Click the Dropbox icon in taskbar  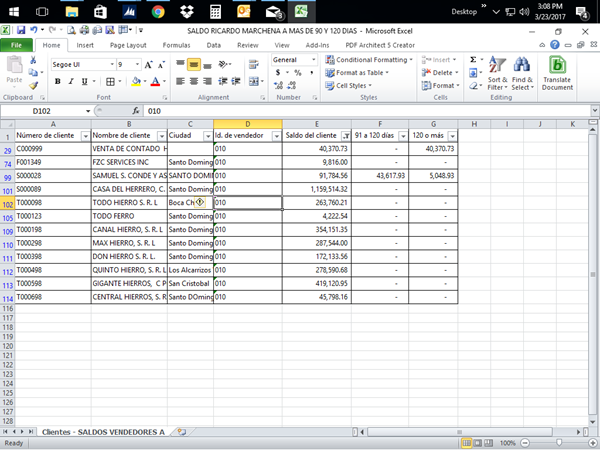click(188, 12)
